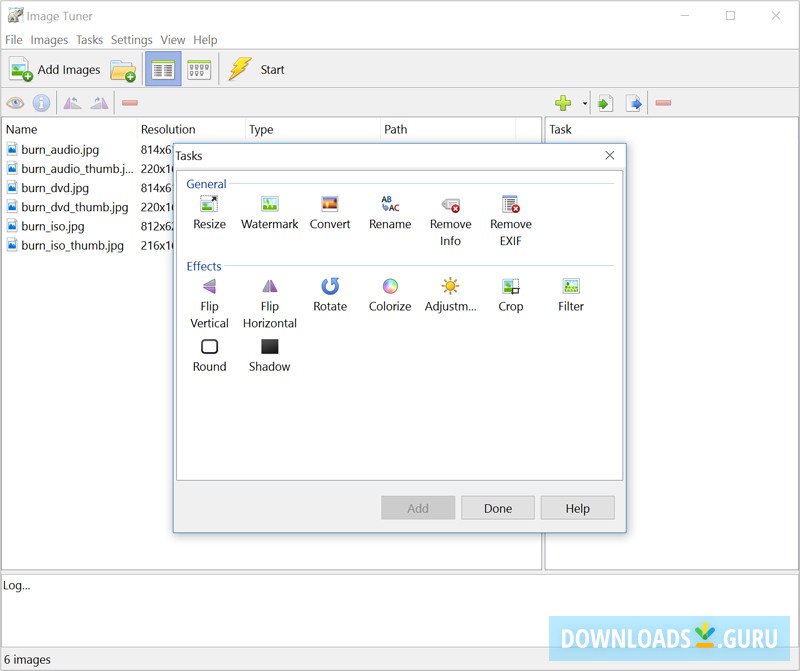Click the Done button
Viewport: 800px width, 671px height.
(x=497, y=508)
